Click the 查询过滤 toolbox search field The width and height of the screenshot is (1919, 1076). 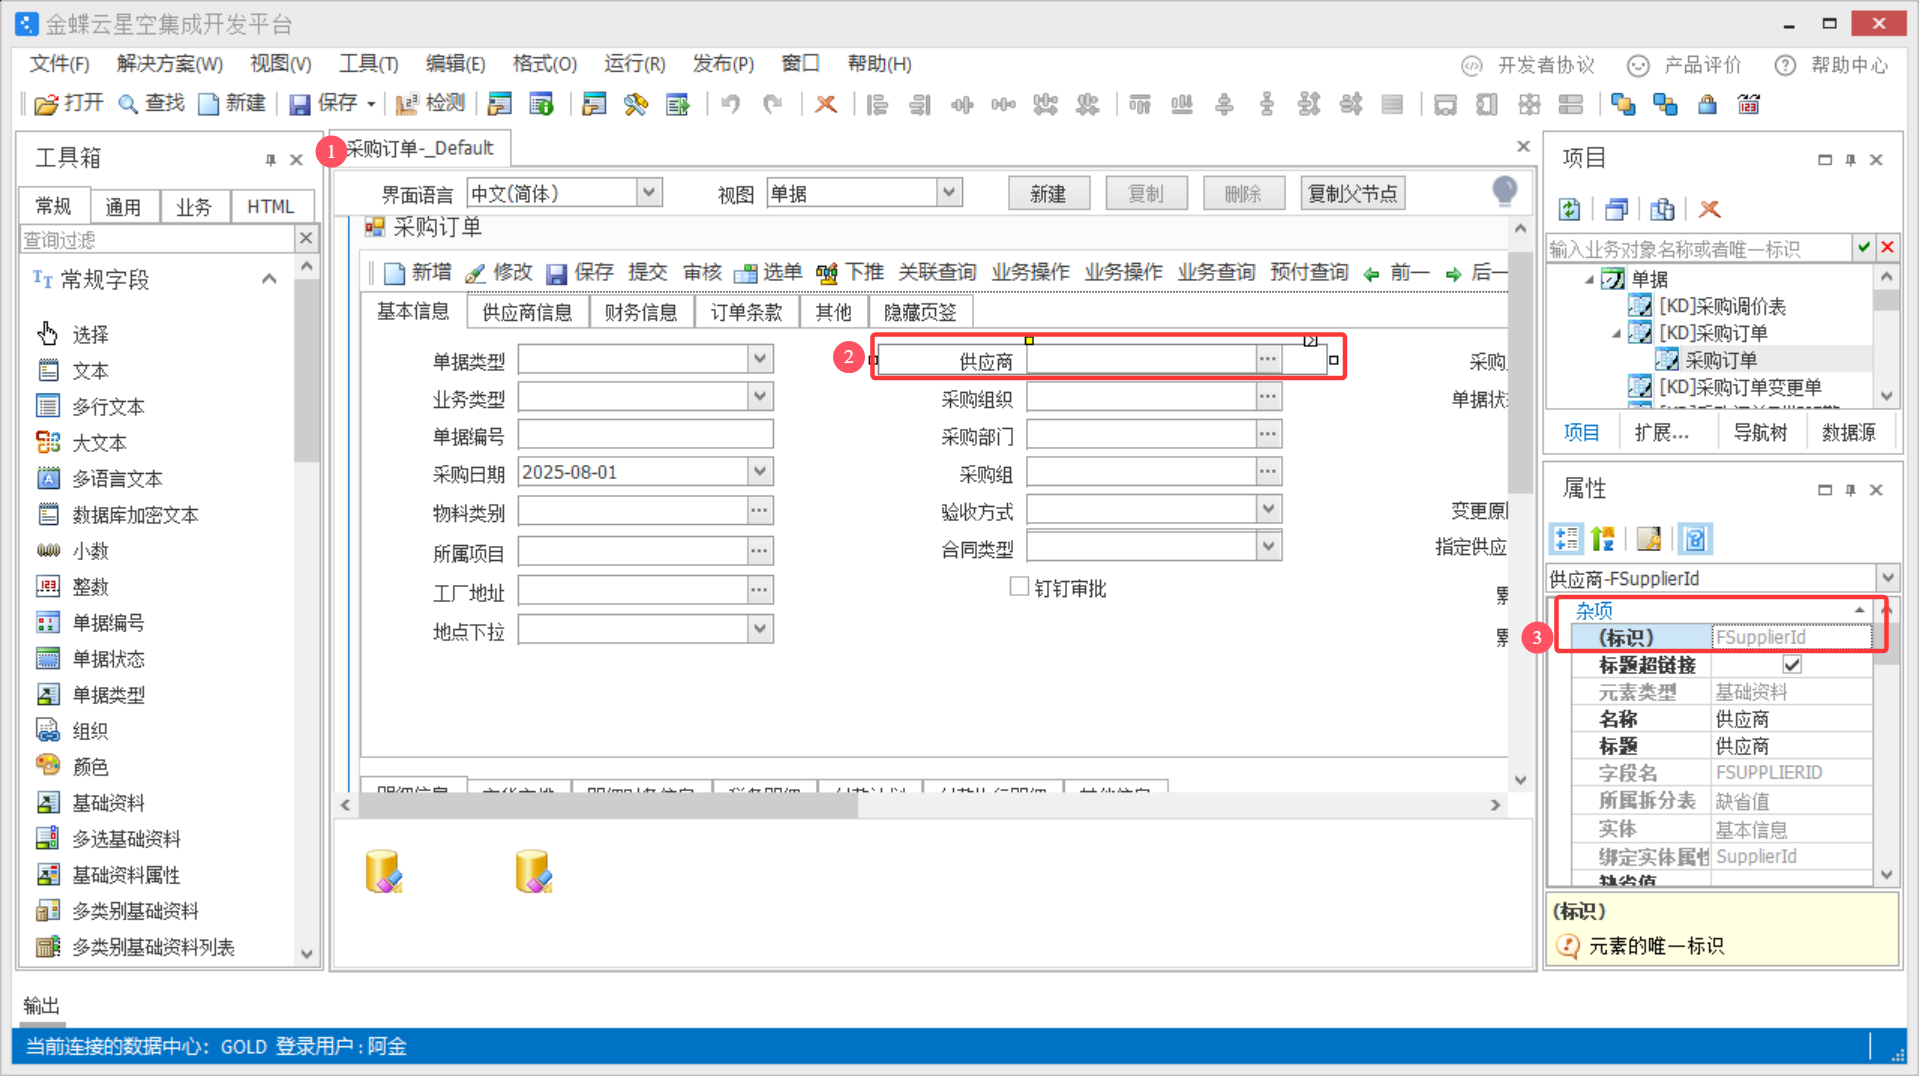pos(157,240)
